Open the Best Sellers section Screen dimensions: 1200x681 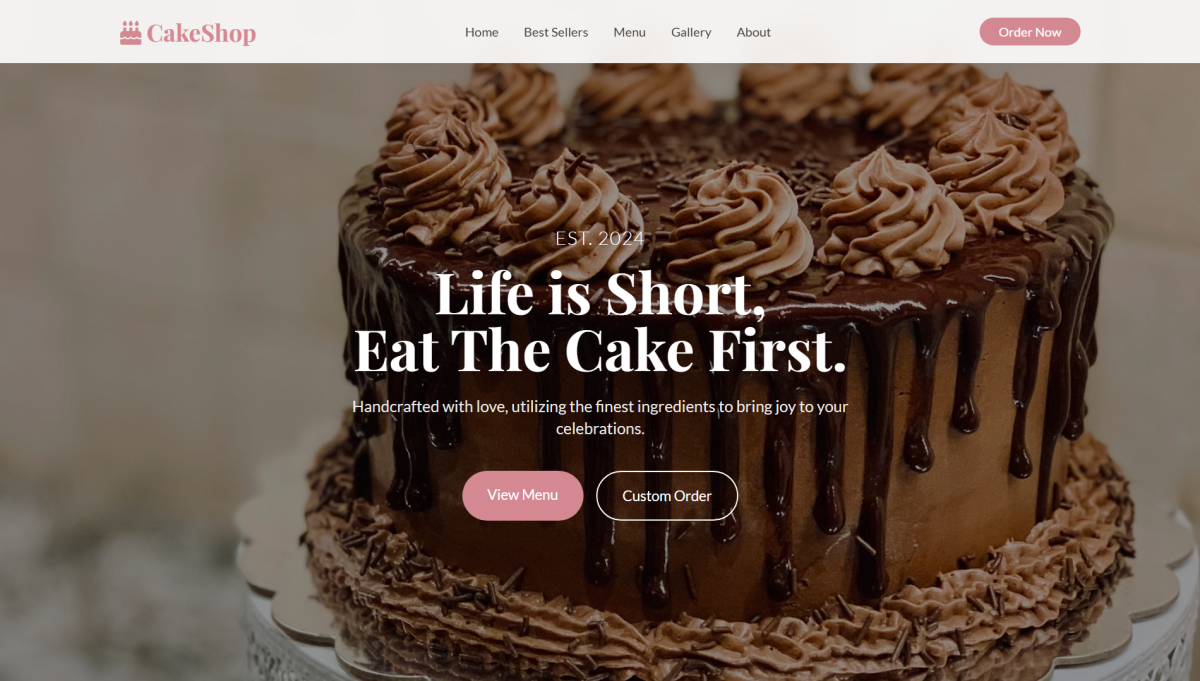click(556, 32)
